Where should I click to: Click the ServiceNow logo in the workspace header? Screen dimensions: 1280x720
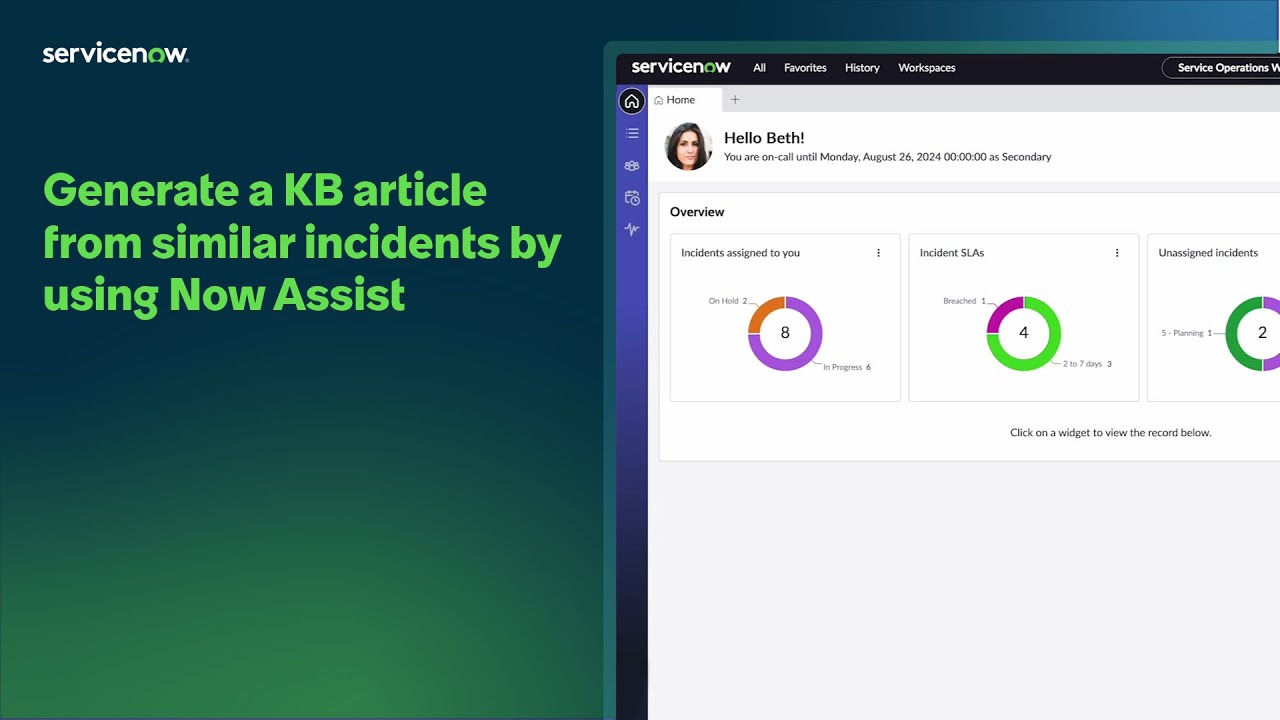coord(680,67)
